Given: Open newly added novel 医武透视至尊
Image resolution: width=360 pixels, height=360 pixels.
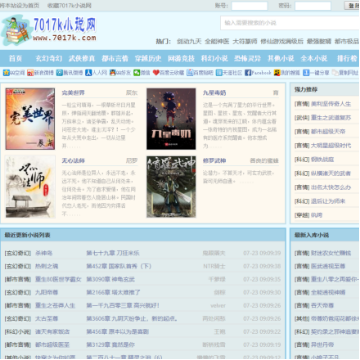Looking at the screenshot, I should click(328, 266).
